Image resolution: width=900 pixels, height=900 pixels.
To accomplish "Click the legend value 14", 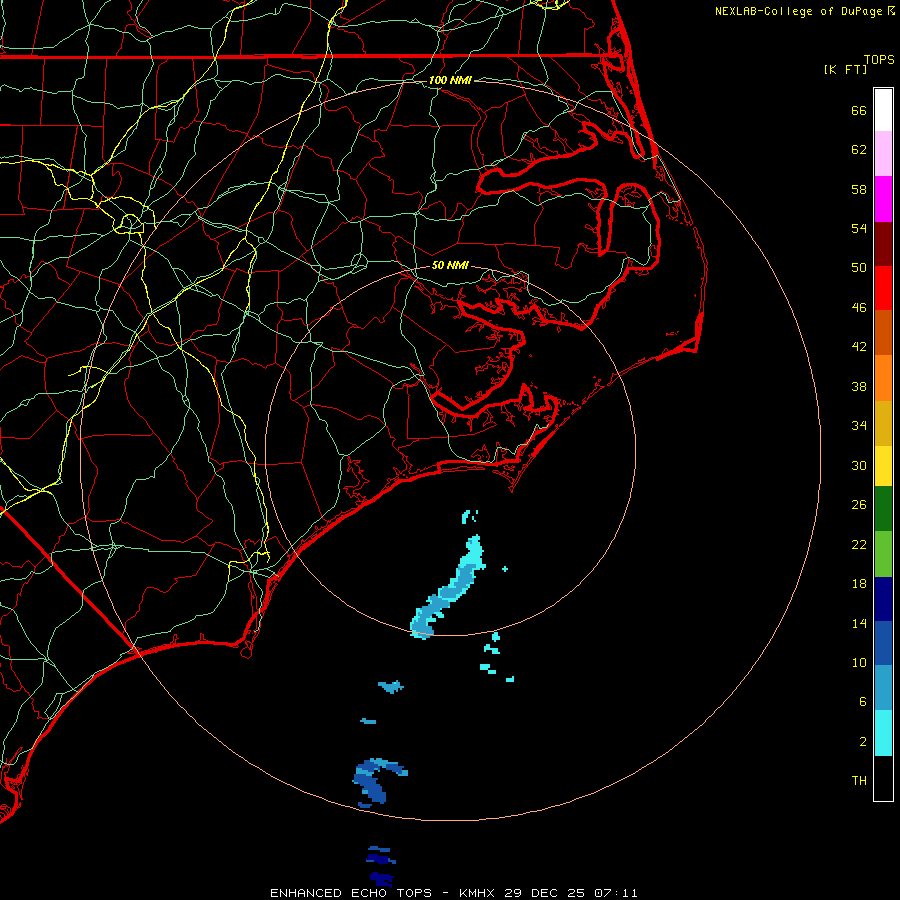I will tap(859, 623).
